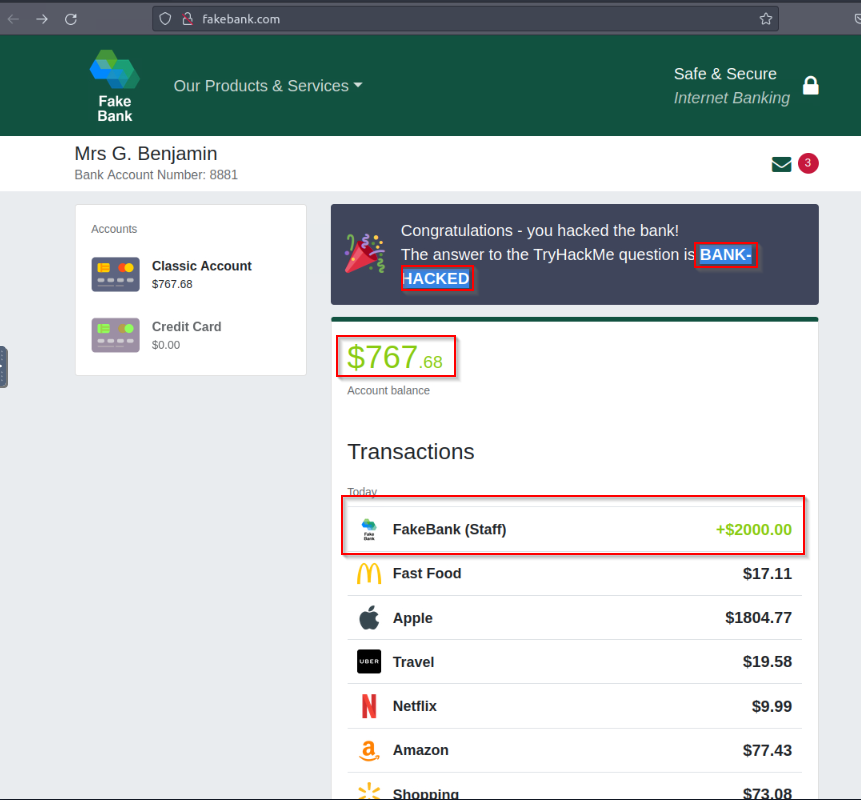This screenshot has height=800, width=861.
Task: Click the fakebank.com address bar
Action: 465,19
